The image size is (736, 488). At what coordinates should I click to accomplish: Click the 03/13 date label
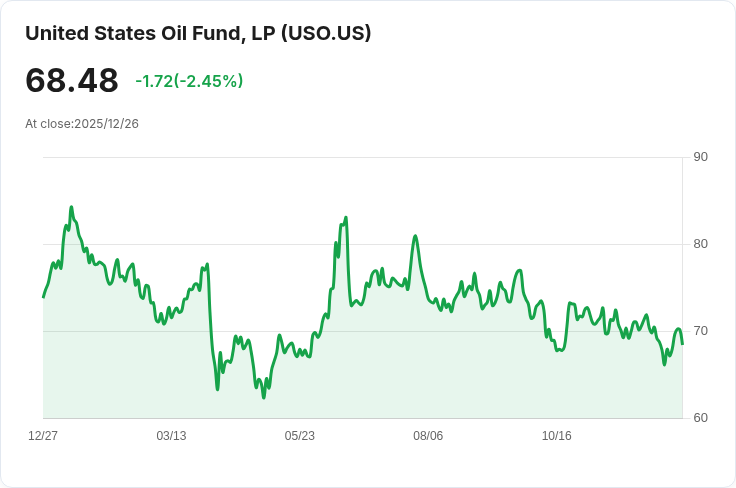(x=171, y=436)
